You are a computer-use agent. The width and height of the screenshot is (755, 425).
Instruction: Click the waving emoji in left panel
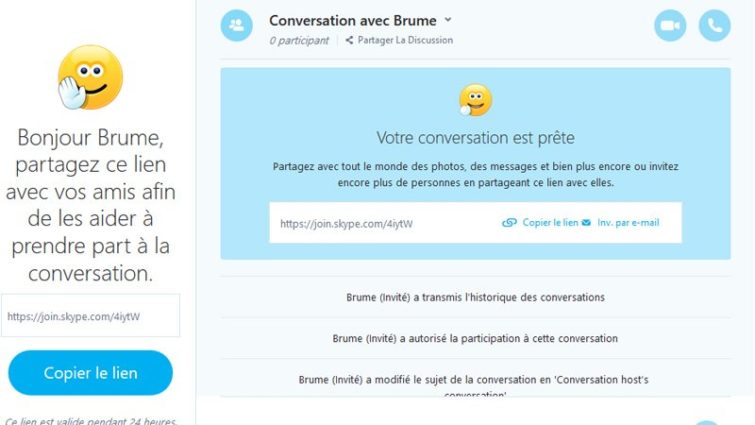click(90, 77)
